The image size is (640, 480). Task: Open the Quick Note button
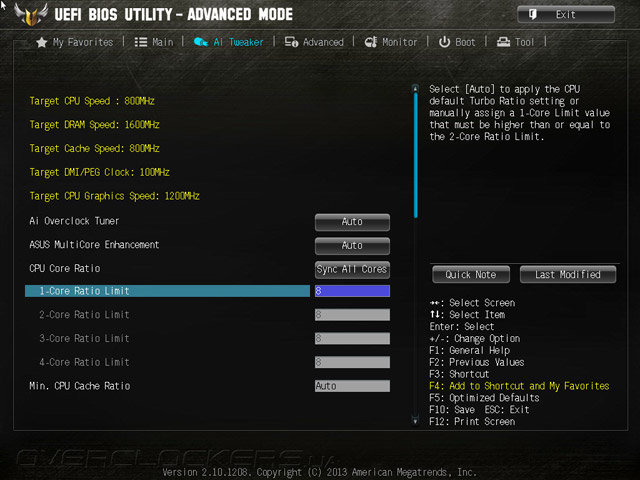click(471, 274)
